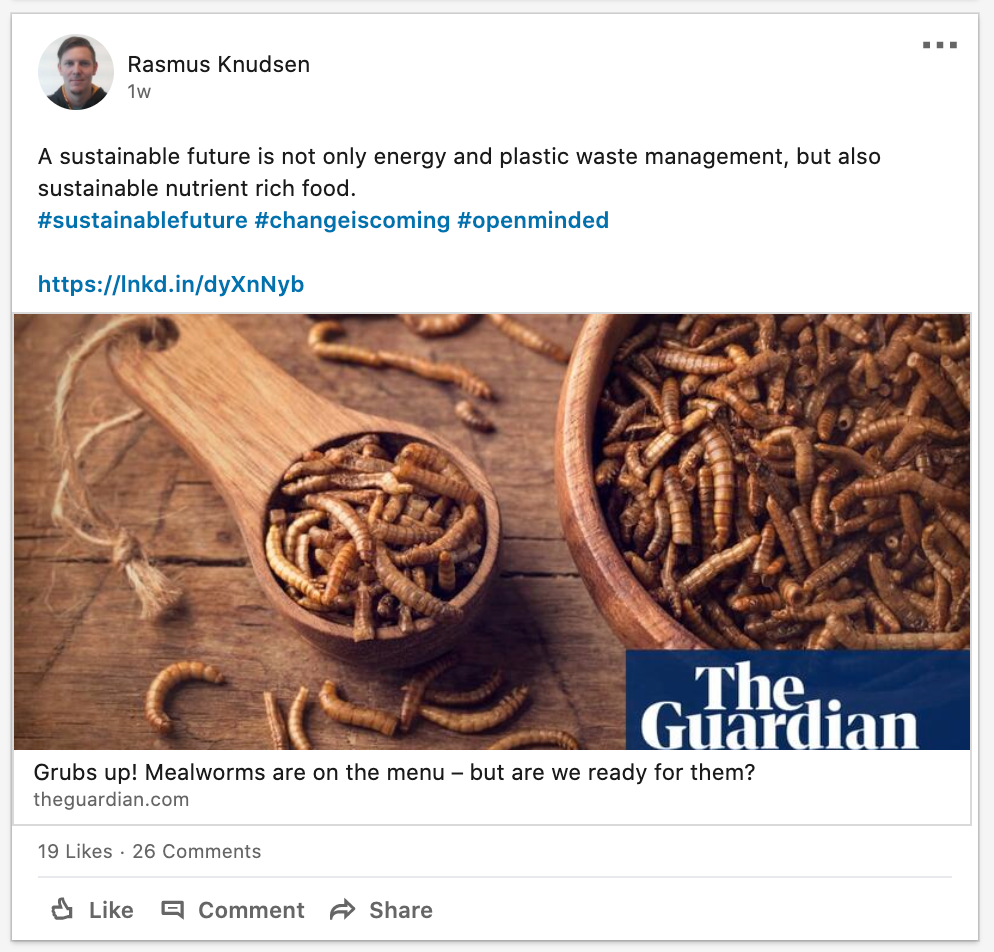
Task: Open the 'Grubs up! Mealworms' article headline
Action: pyautogui.click(x=394, y=773)
